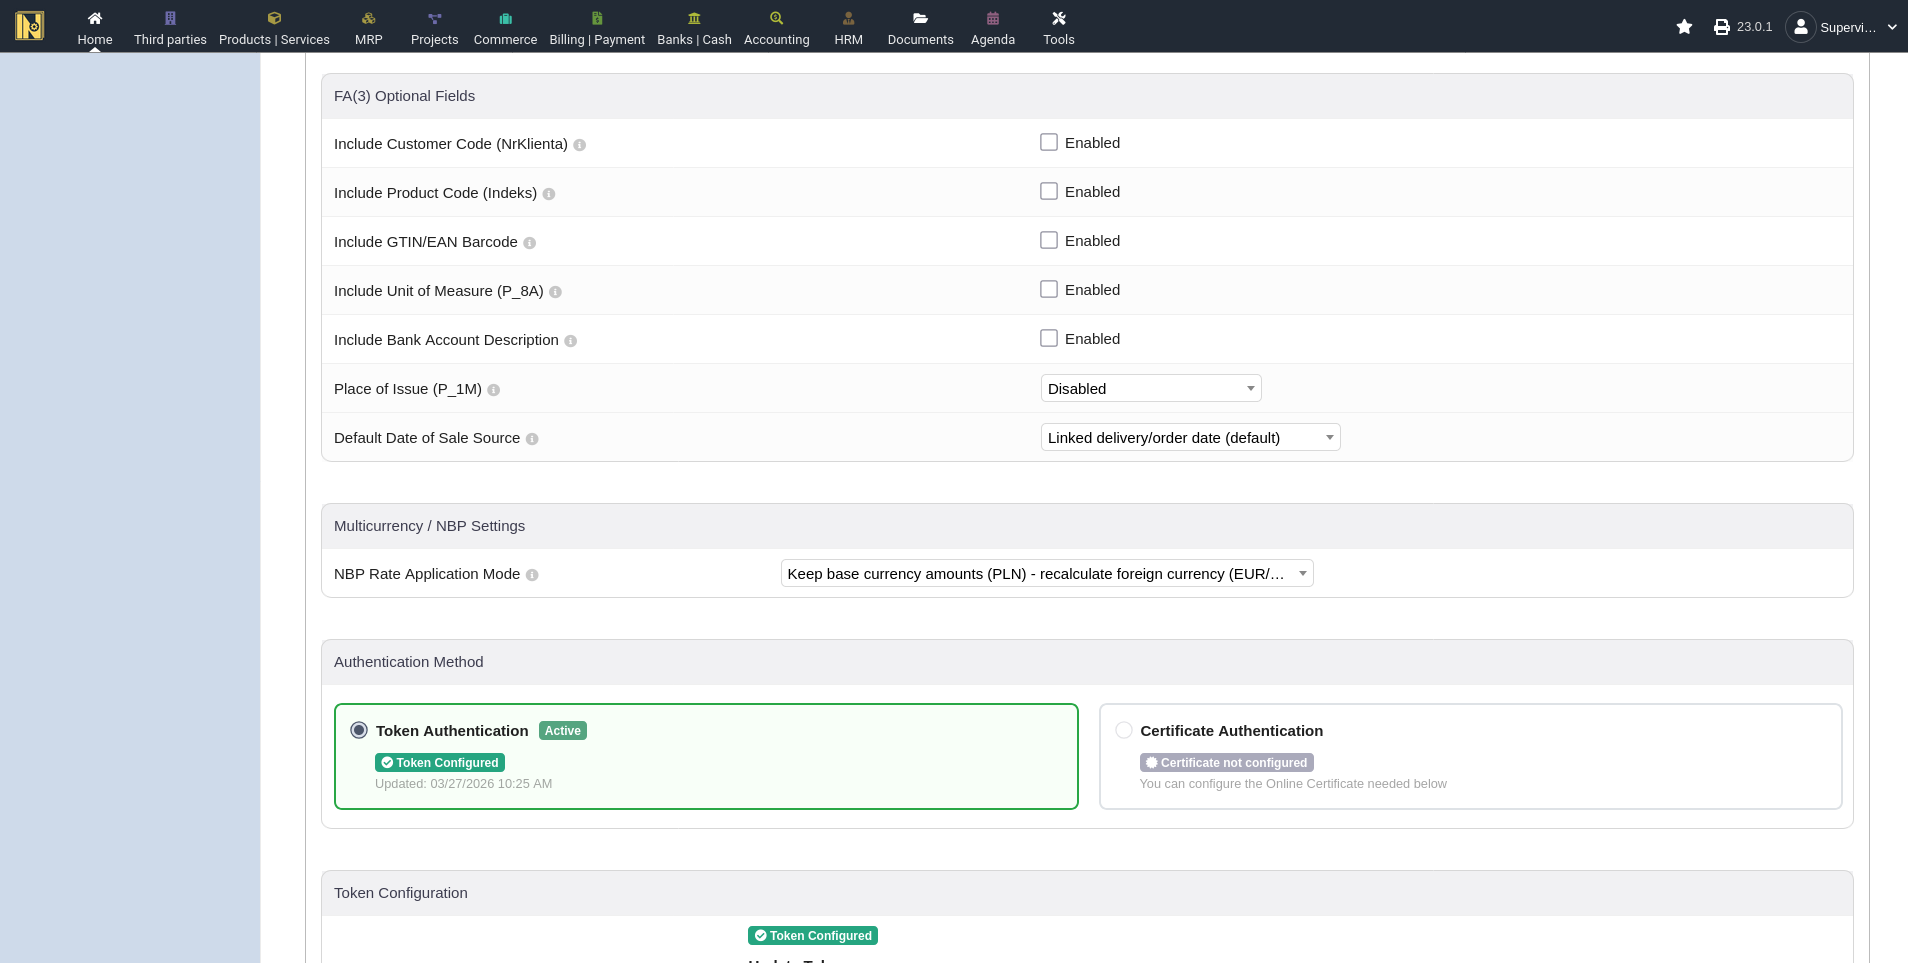
Task: Click the print page icon
Action: (1721, 27)
